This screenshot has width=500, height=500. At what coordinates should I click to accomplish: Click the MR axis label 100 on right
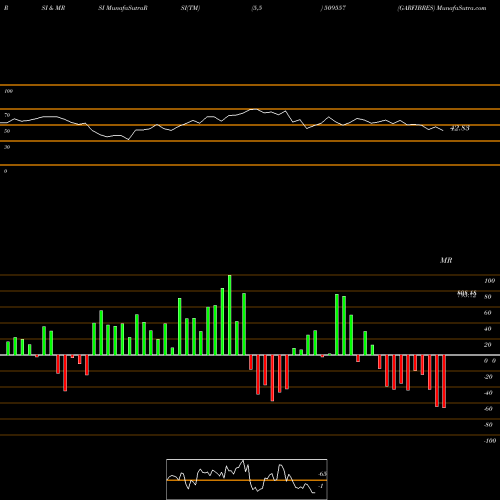pyautogui.click(x=489, y=281)
